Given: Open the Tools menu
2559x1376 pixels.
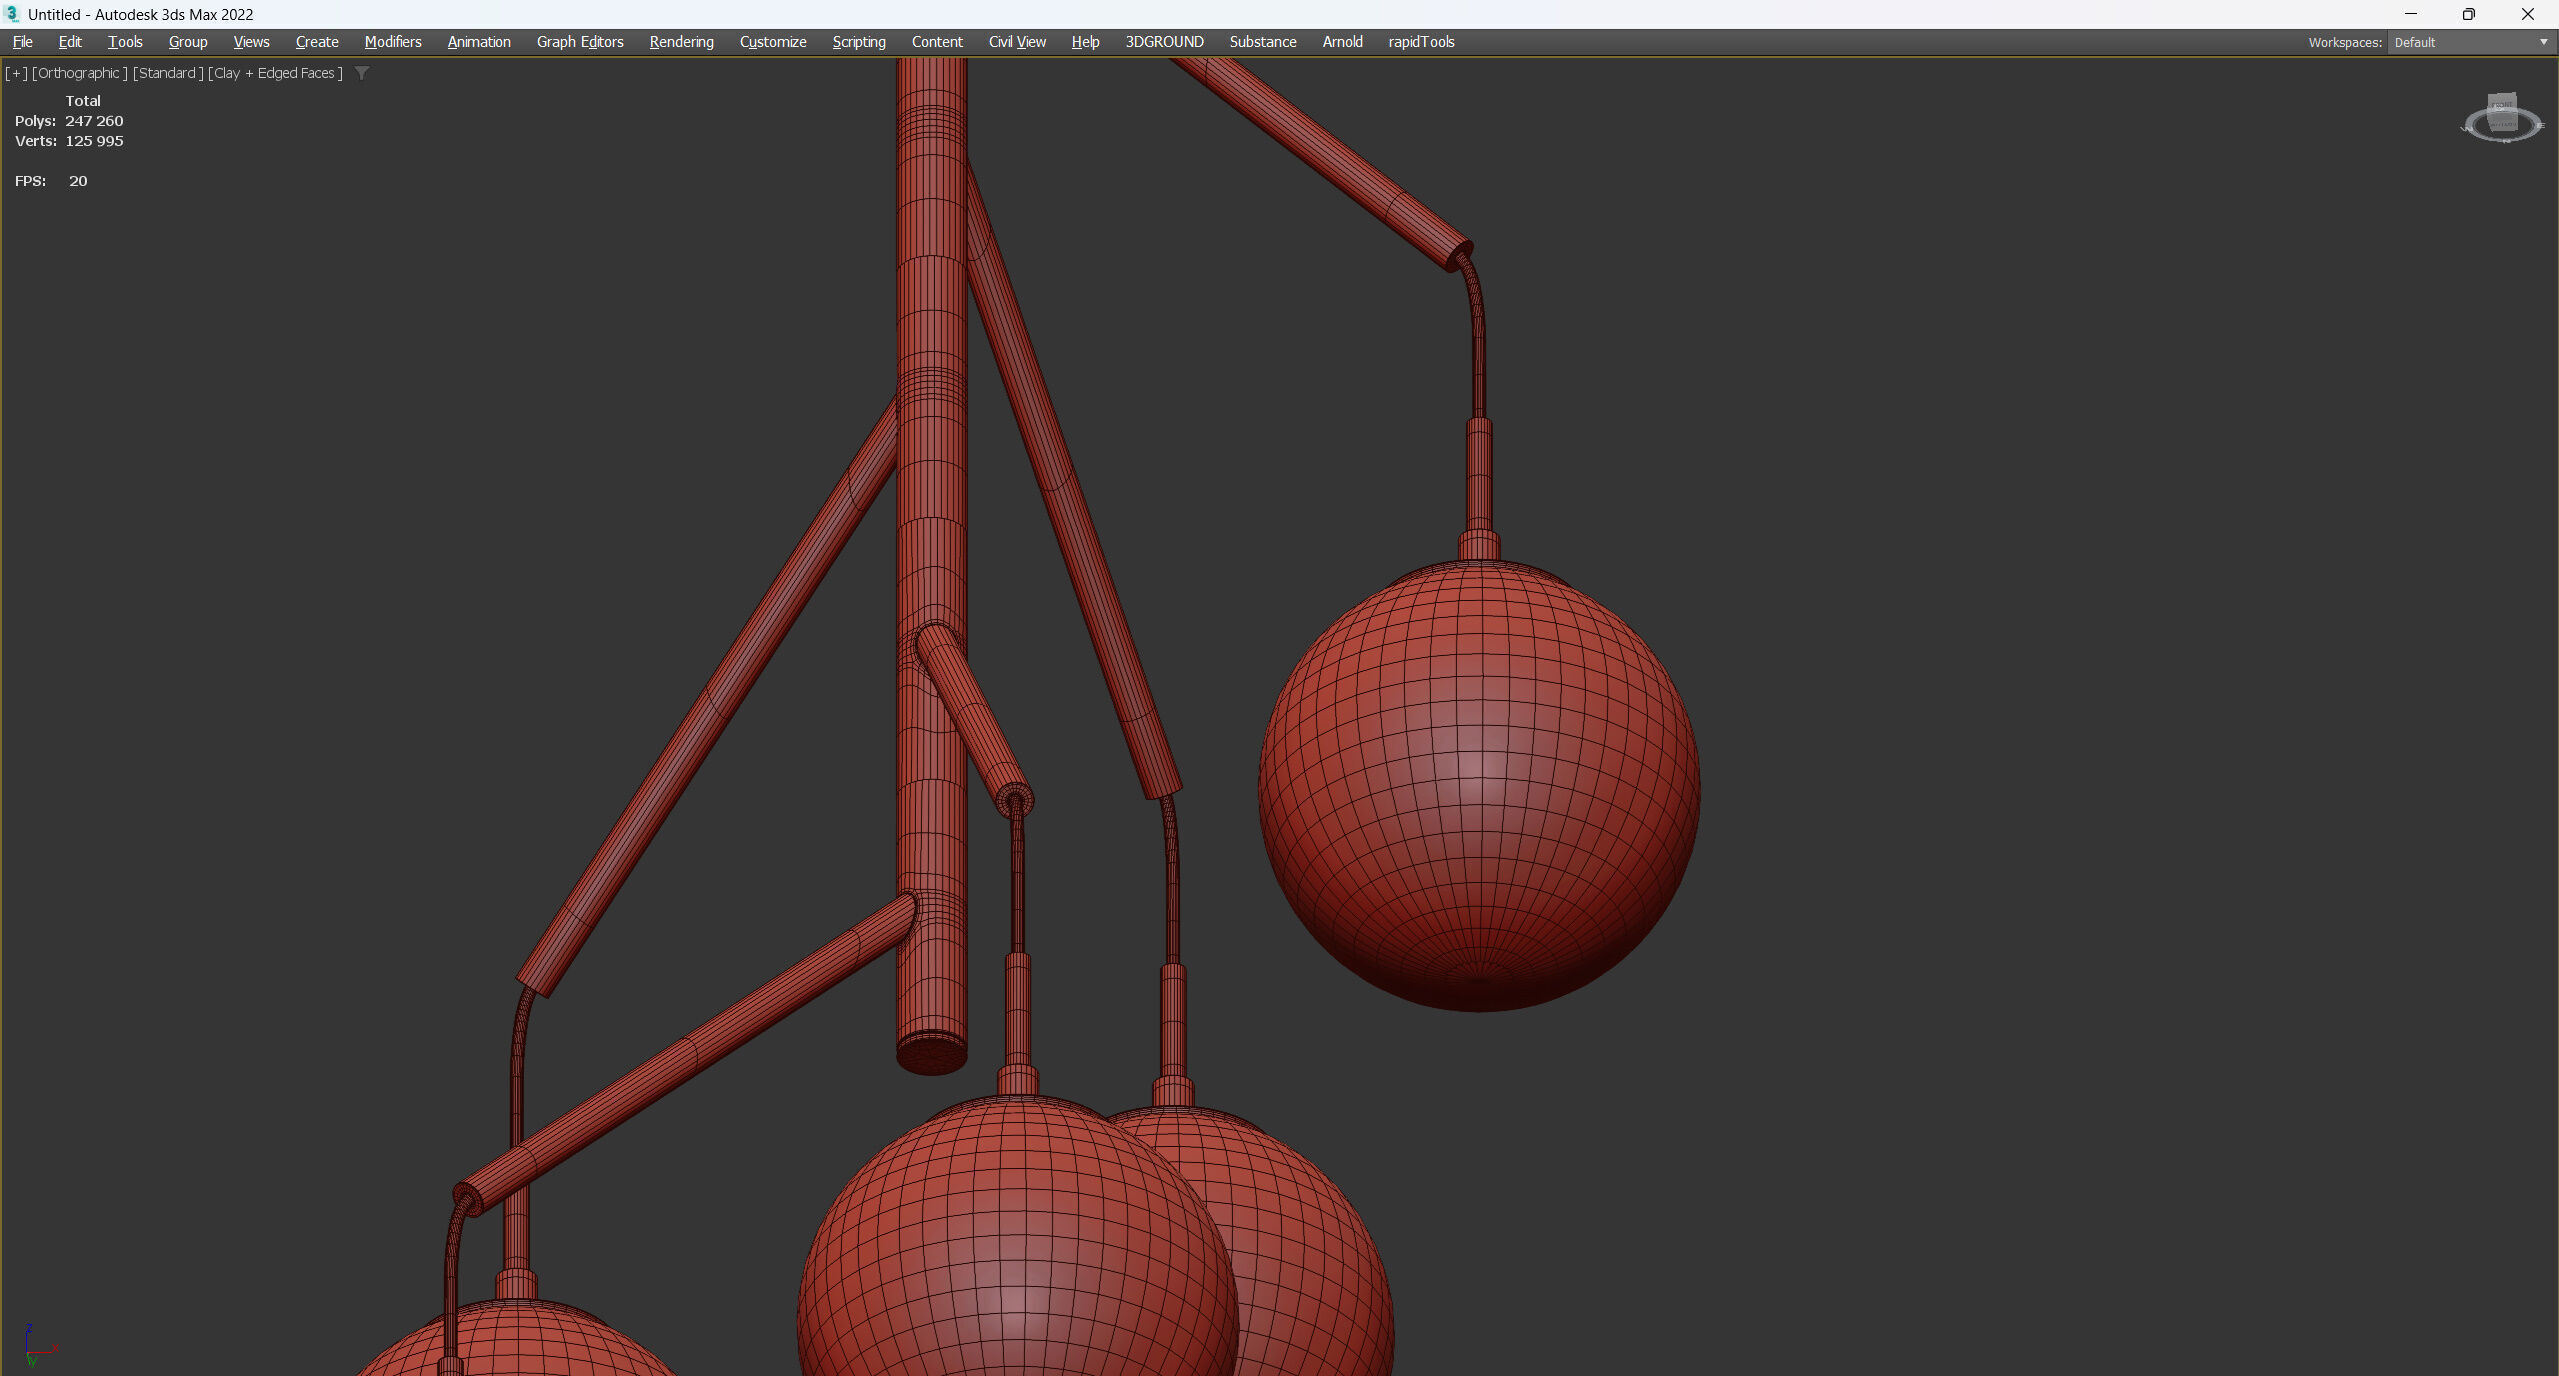Looking at the screenshot, I should (x=125, y=42).
